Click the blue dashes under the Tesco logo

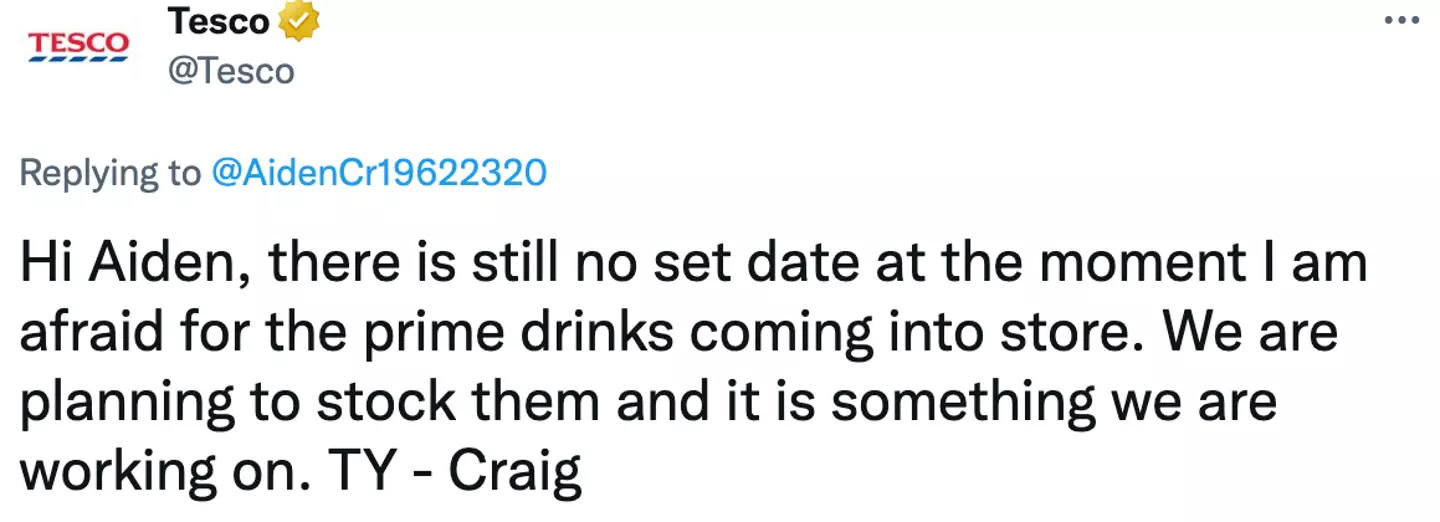[x=78, y=59]
